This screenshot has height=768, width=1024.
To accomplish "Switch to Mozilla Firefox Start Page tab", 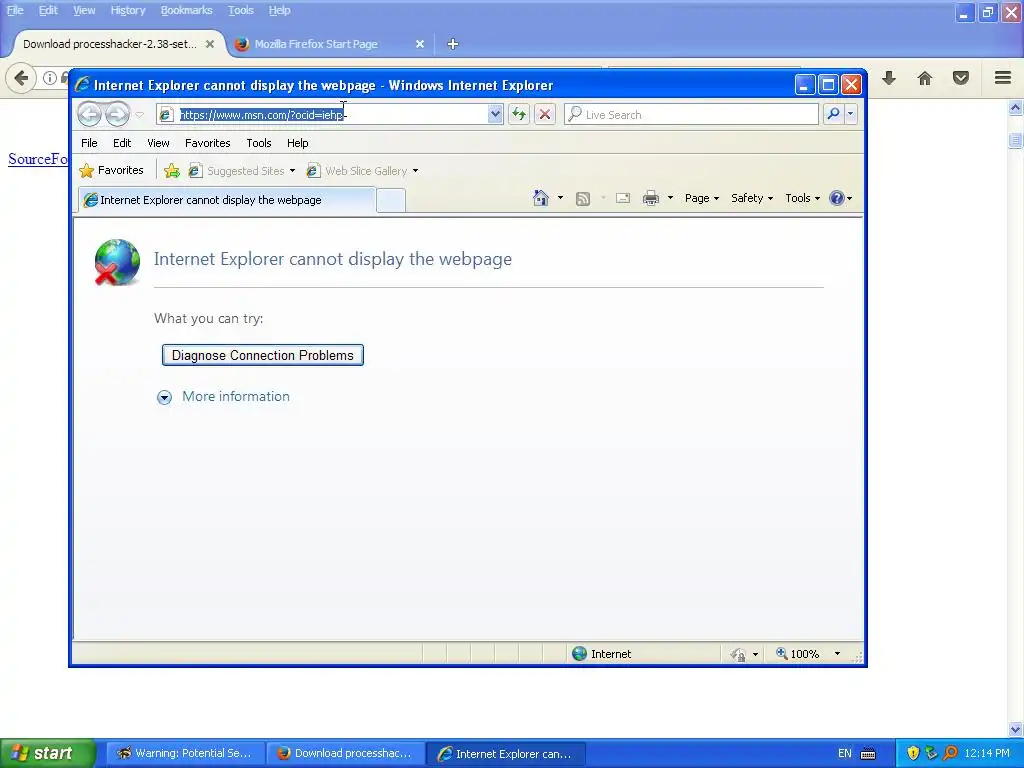I will 316,44.
